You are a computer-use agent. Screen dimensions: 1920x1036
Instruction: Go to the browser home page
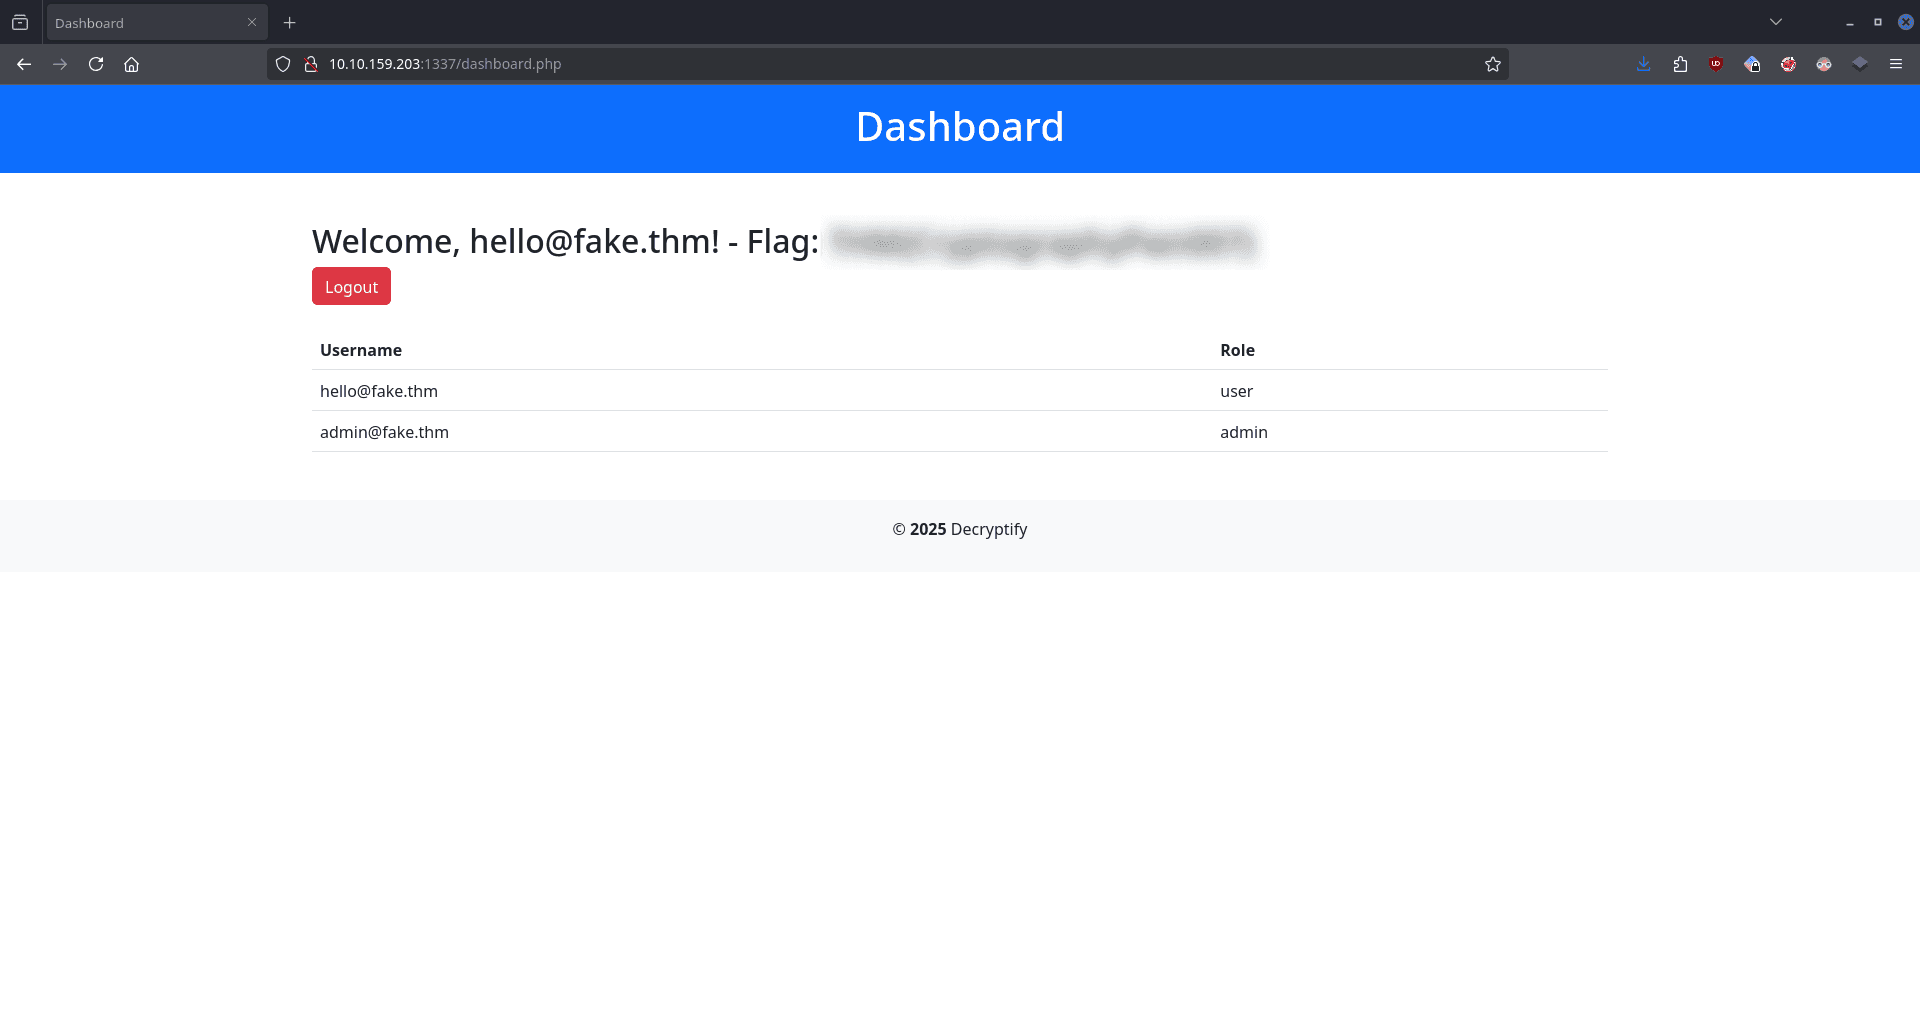pyautogui.click(x=131, y=64)
